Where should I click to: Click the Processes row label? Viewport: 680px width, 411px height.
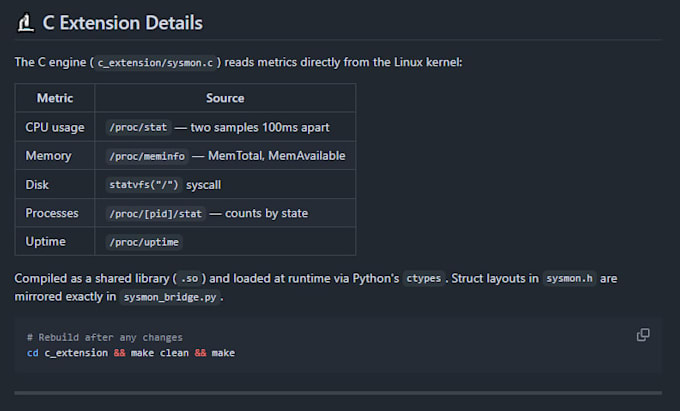point(52,213)
